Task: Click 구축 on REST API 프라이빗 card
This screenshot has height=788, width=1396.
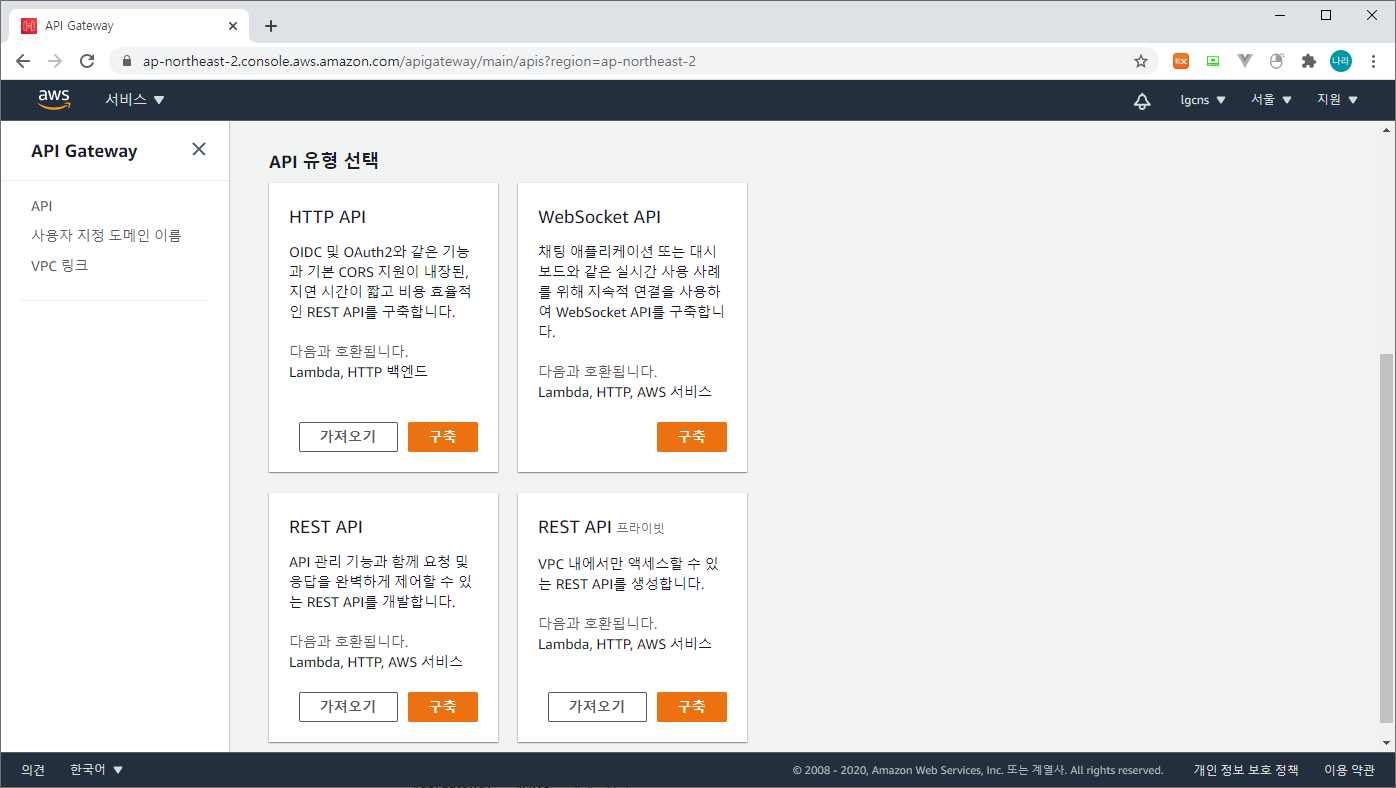Action: pyautogui.click(x=692, y=707)
